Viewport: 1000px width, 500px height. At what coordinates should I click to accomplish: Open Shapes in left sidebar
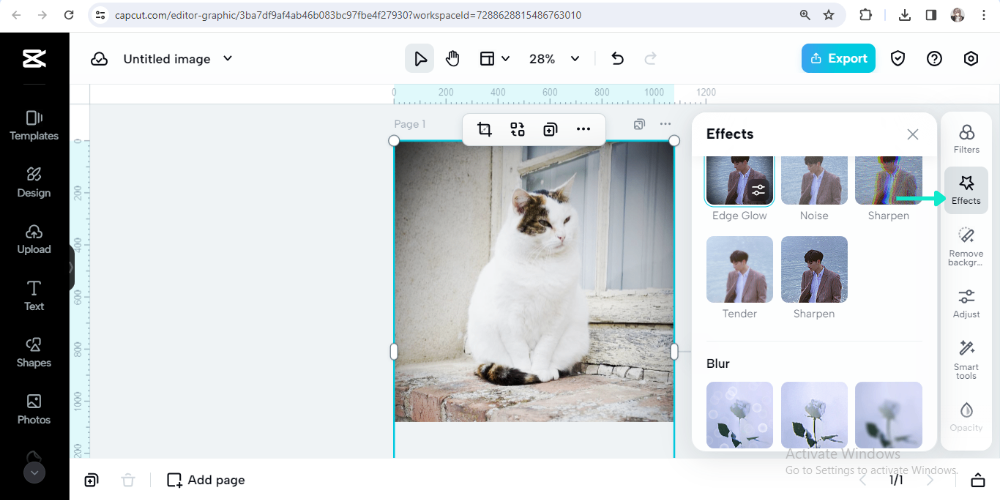pyautogui.click(x=34, y=349)
